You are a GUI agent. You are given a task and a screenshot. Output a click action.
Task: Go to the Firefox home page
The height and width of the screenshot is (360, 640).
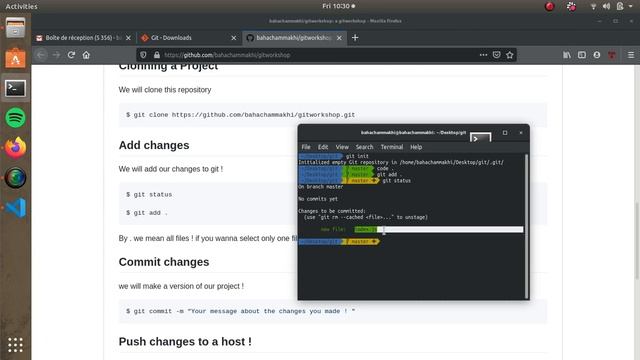[x=86, y=55]
